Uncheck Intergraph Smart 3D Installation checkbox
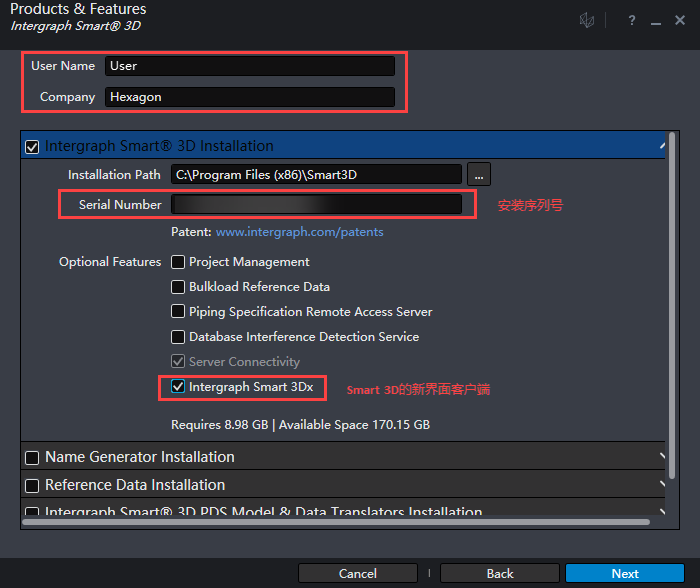Screen dimensions: 700x588 click(x=32, y=146)
